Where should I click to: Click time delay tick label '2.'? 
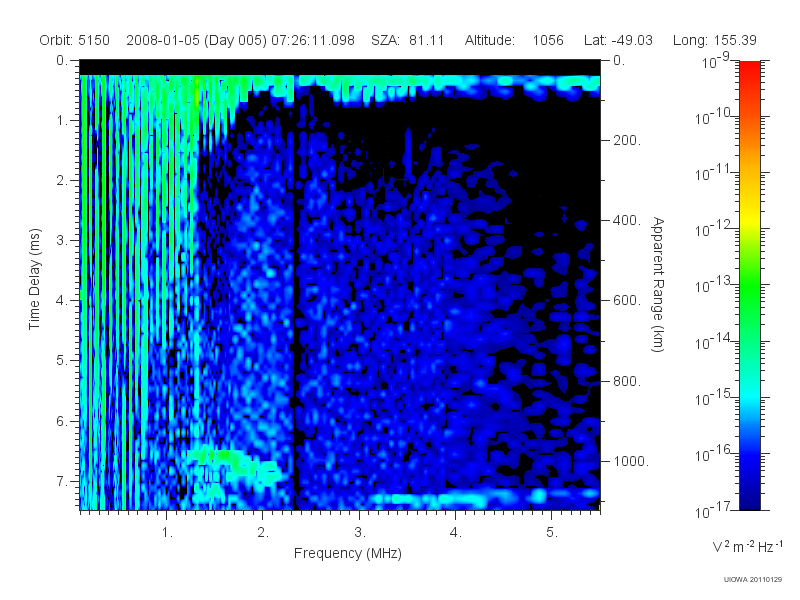(x=62, y=181)
